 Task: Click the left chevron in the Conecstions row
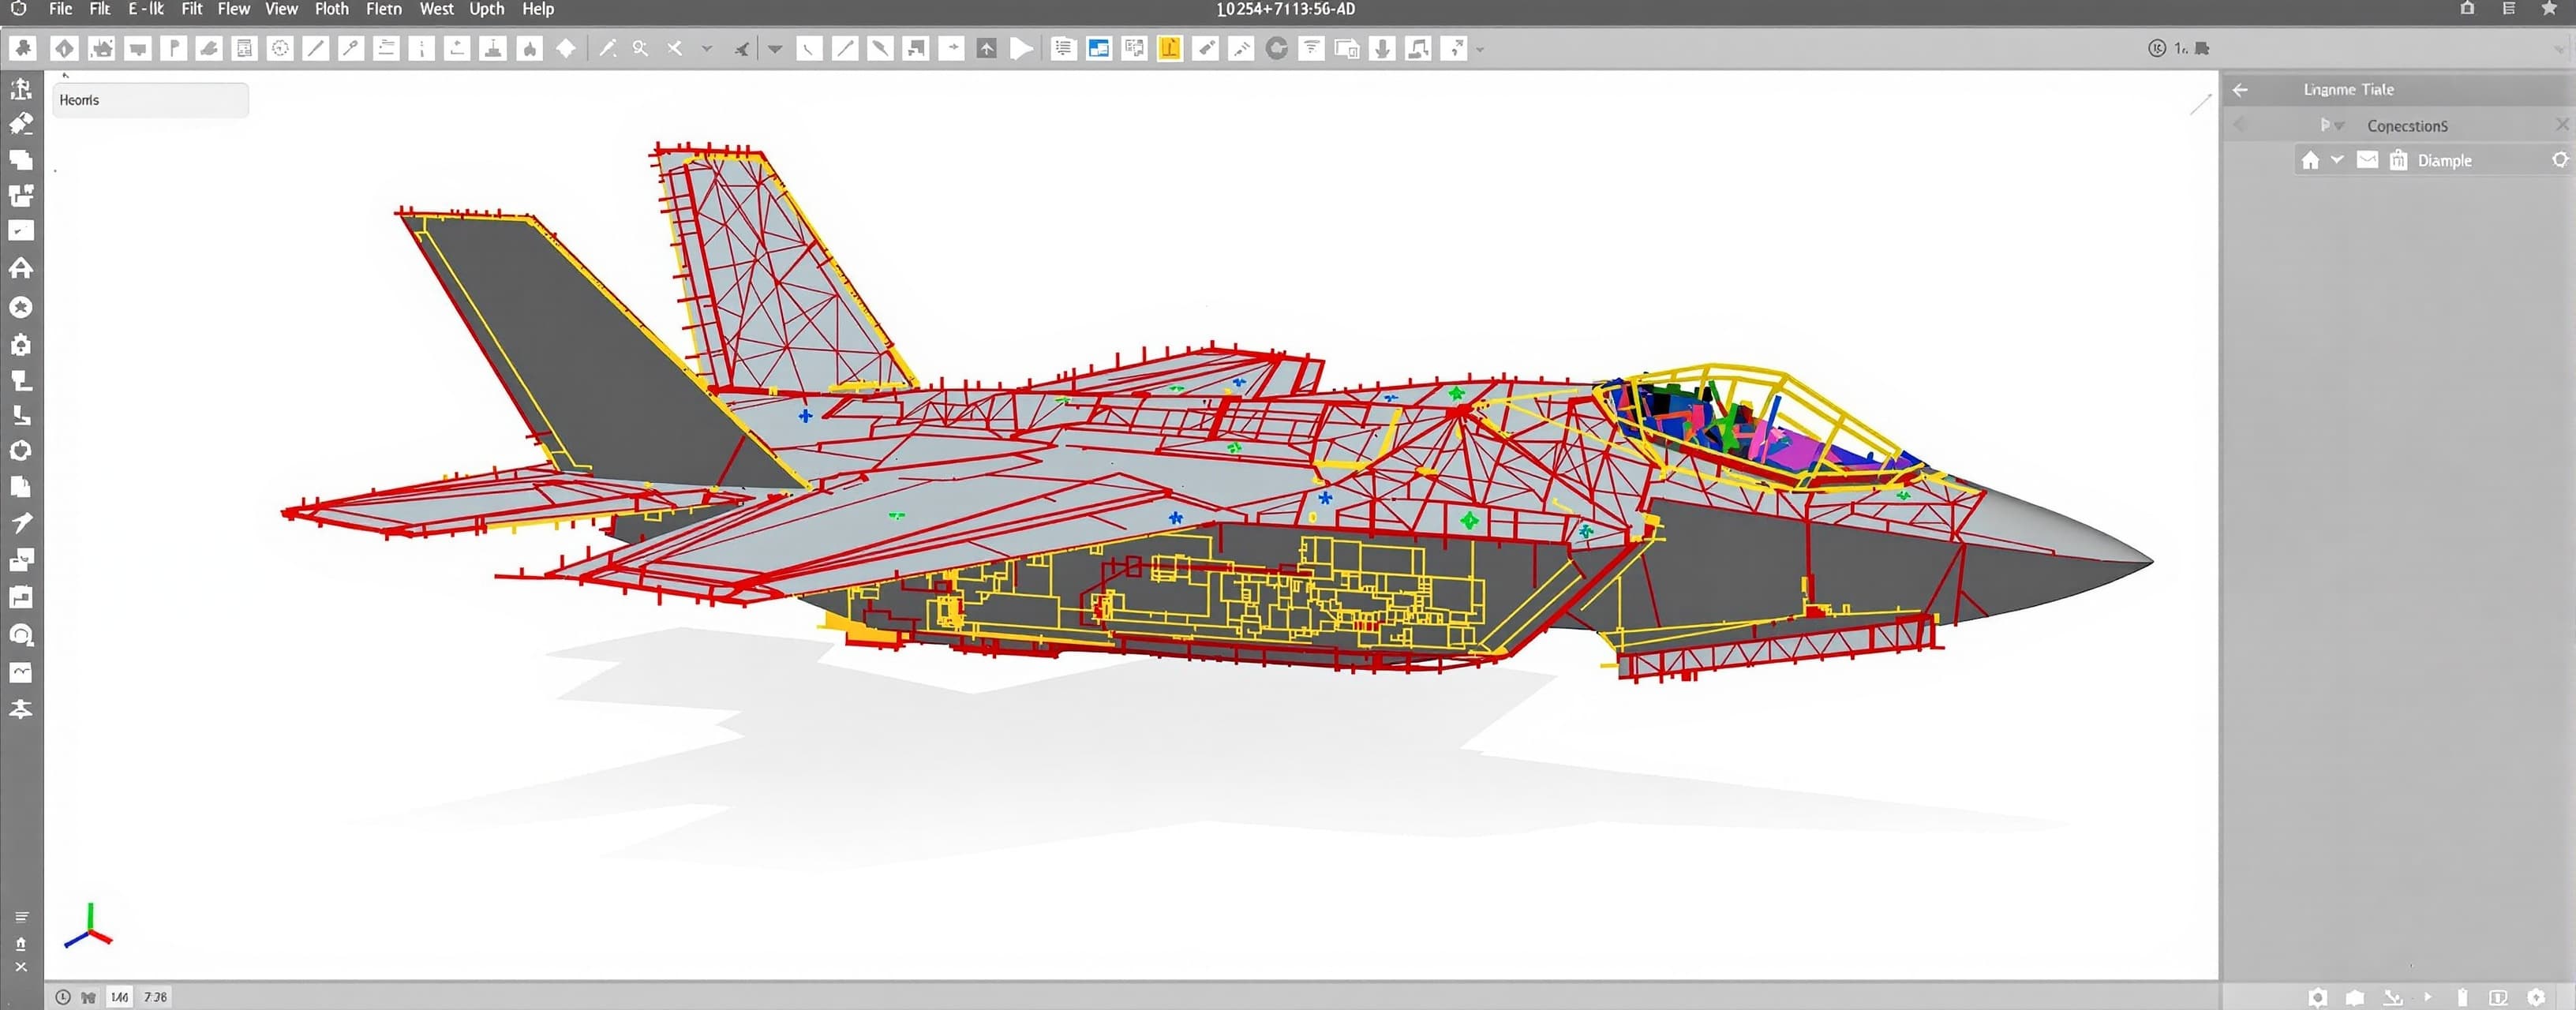pos(2239,125)
